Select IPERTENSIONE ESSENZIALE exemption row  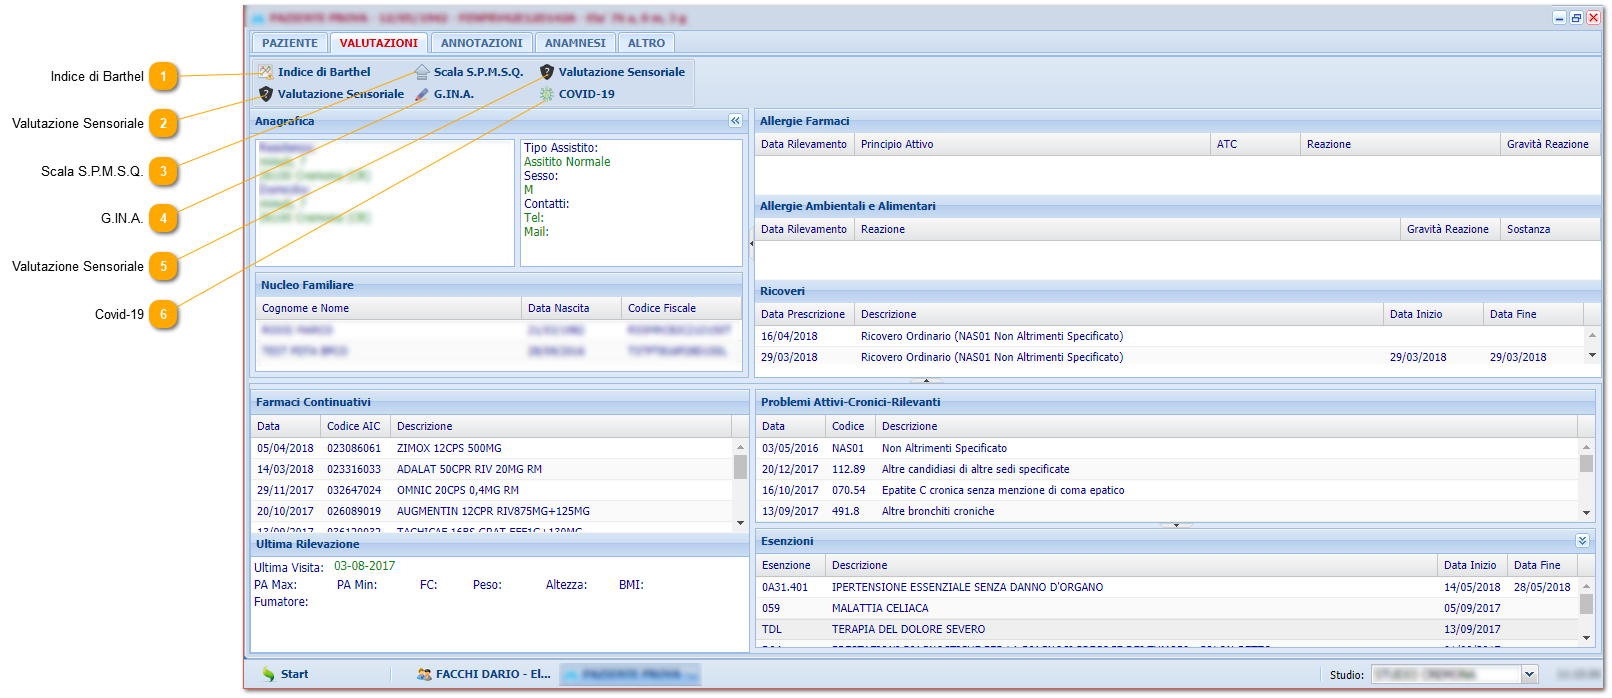pyautogui.click(x=1167, y=587)
